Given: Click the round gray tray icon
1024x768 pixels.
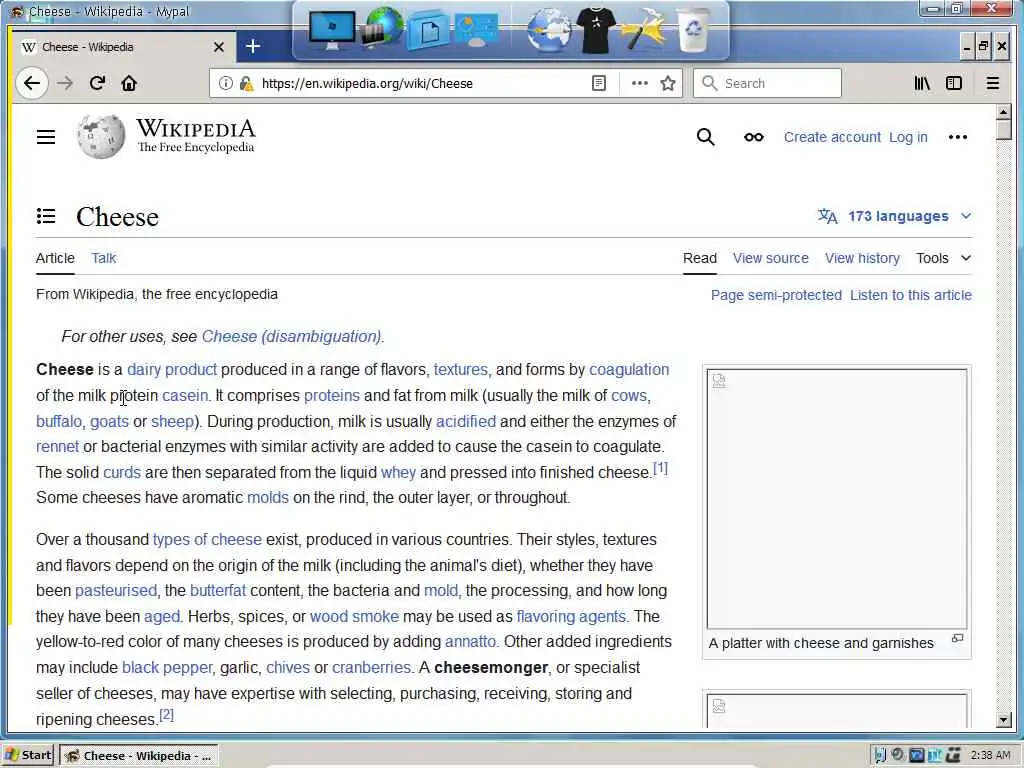Looking at the screenshot, I should (x=897, y=755).
